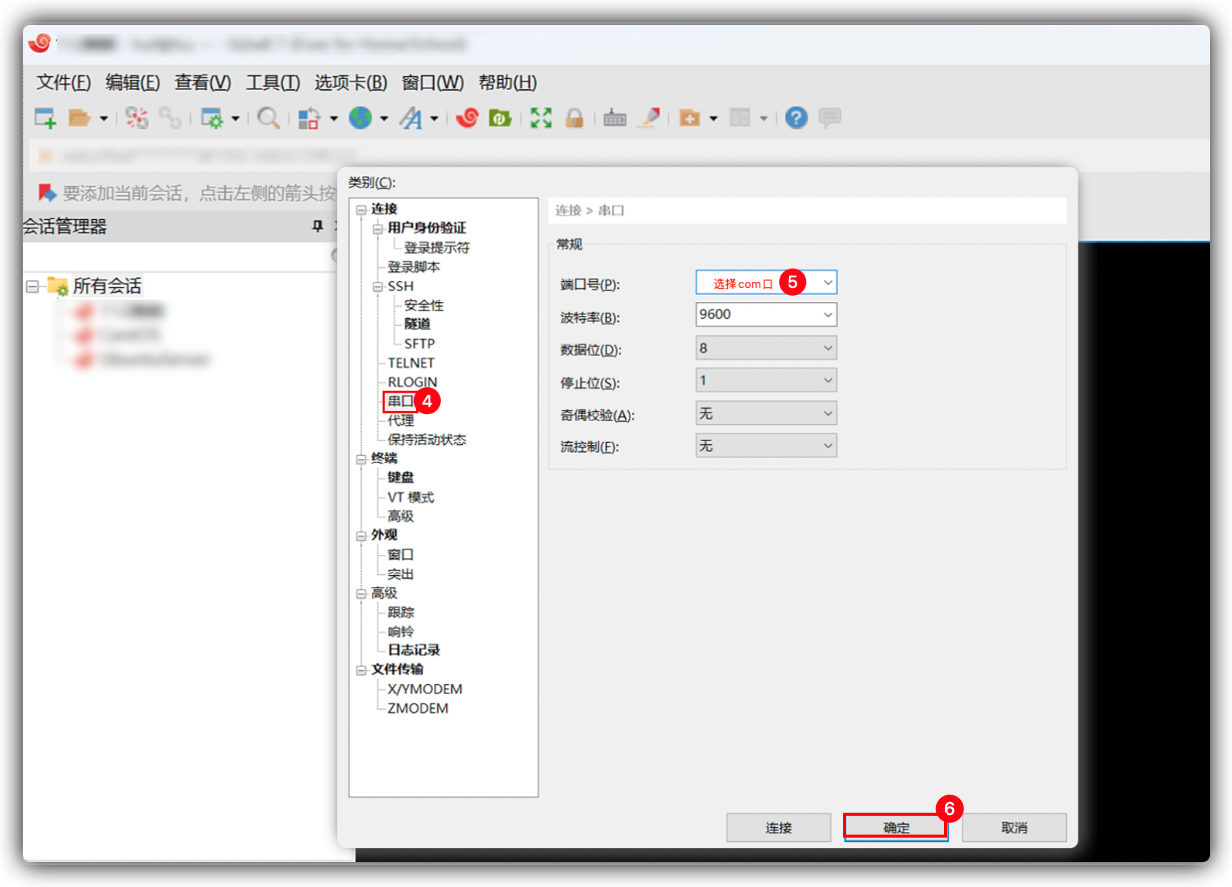
Task: Click the magnifier Find icon
Action: pos(268,118)
